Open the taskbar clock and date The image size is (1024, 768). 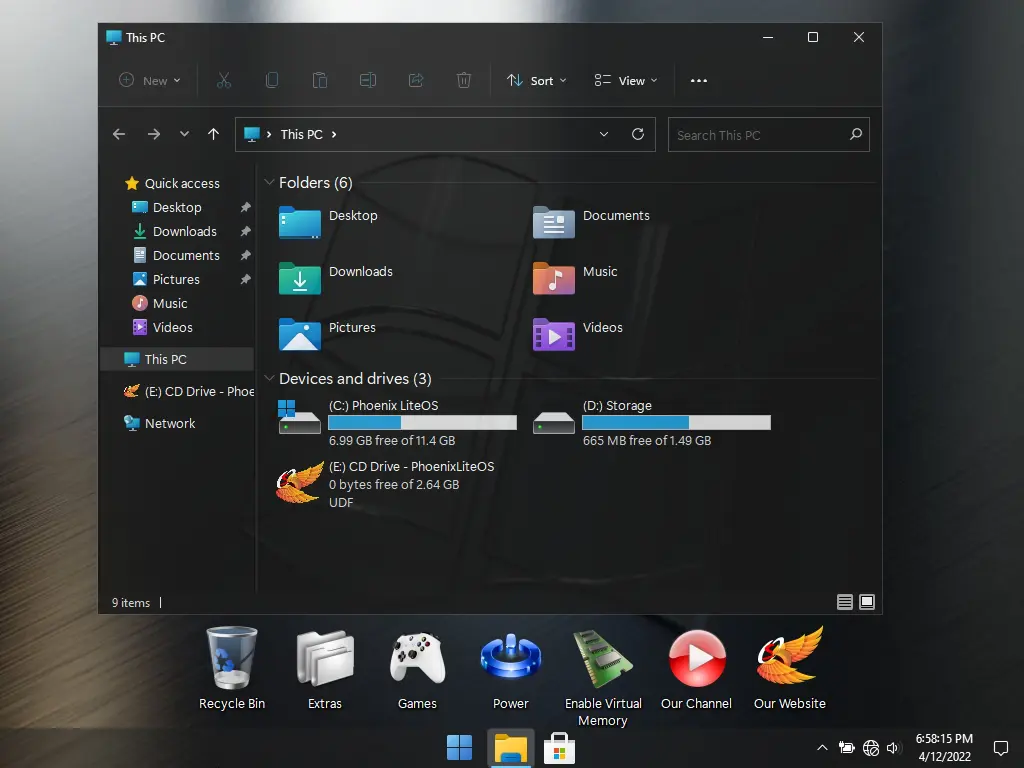(x=944, y=748)
